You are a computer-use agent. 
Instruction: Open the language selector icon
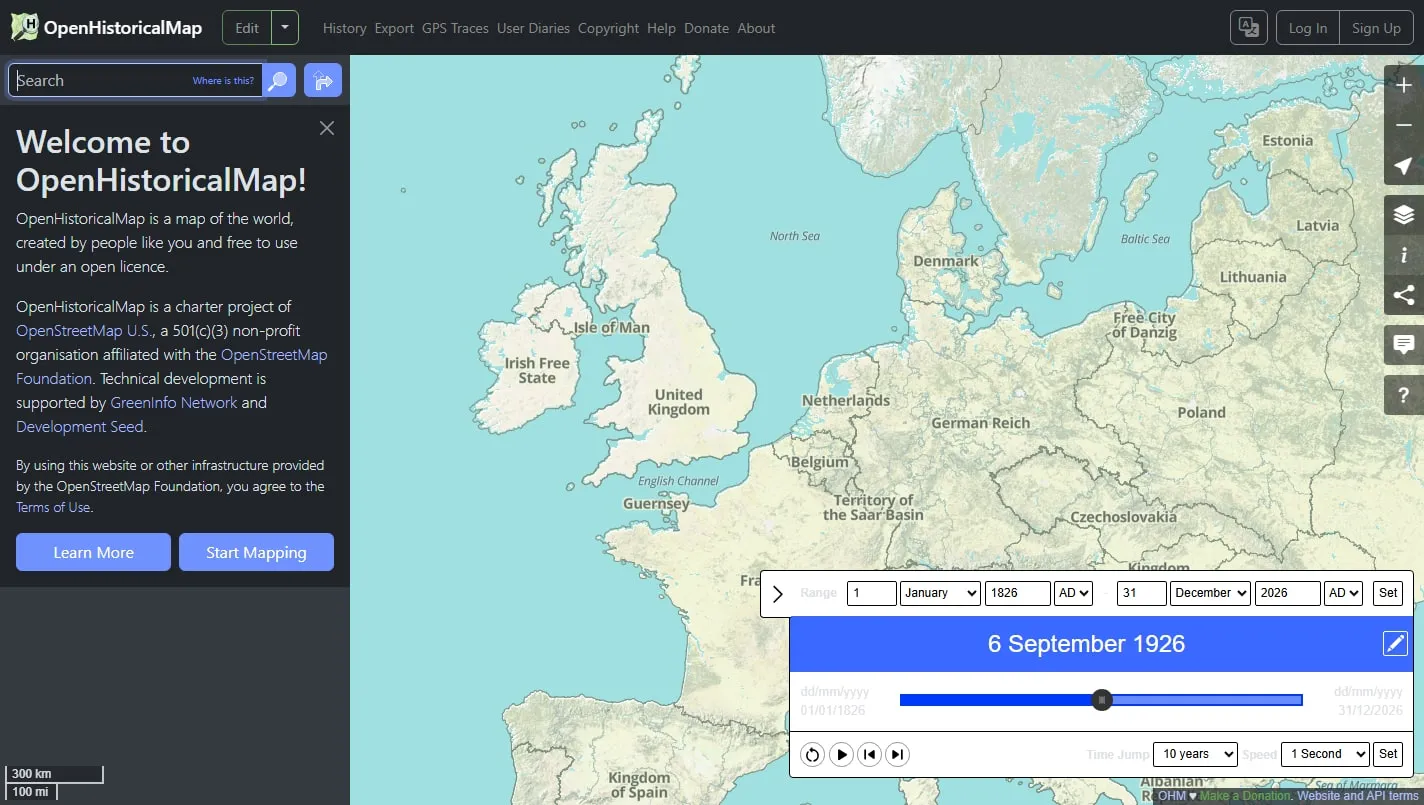1249,28
